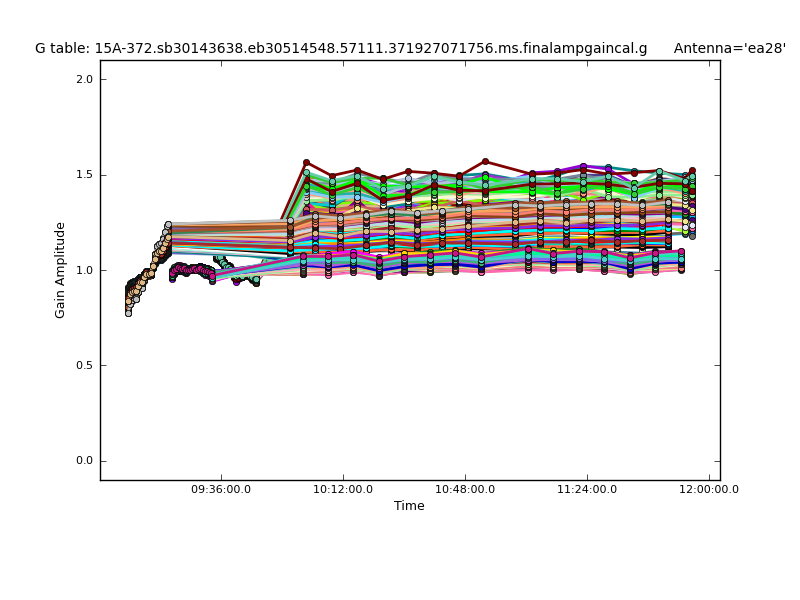
Task: Click the 10:48:00.0 time tick label
Action: tap(465, 490)
